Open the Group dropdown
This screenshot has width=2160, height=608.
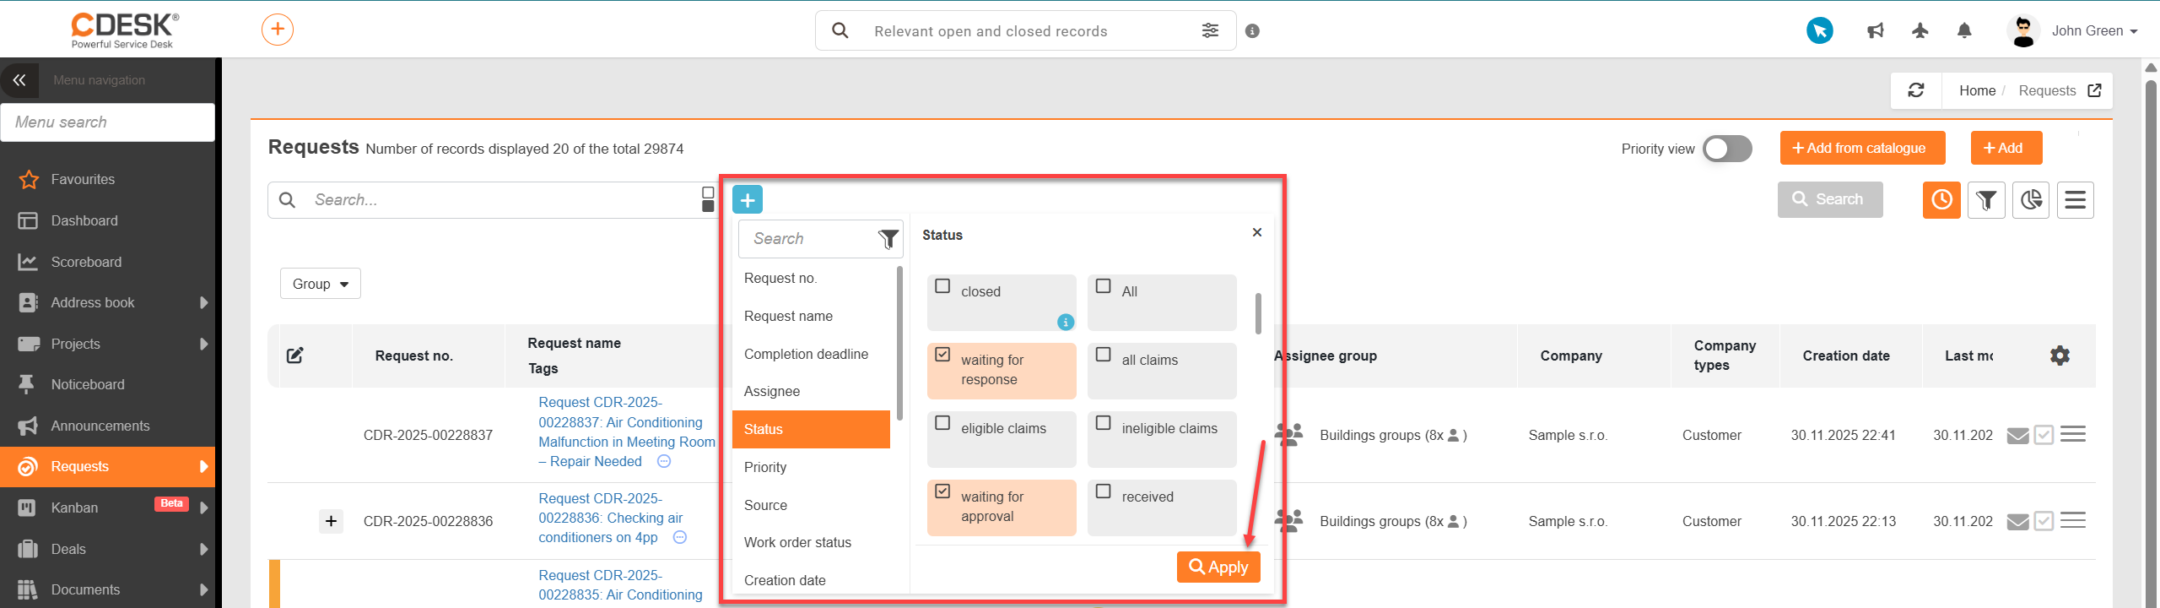pyautogui.click(x=320, y=284)
